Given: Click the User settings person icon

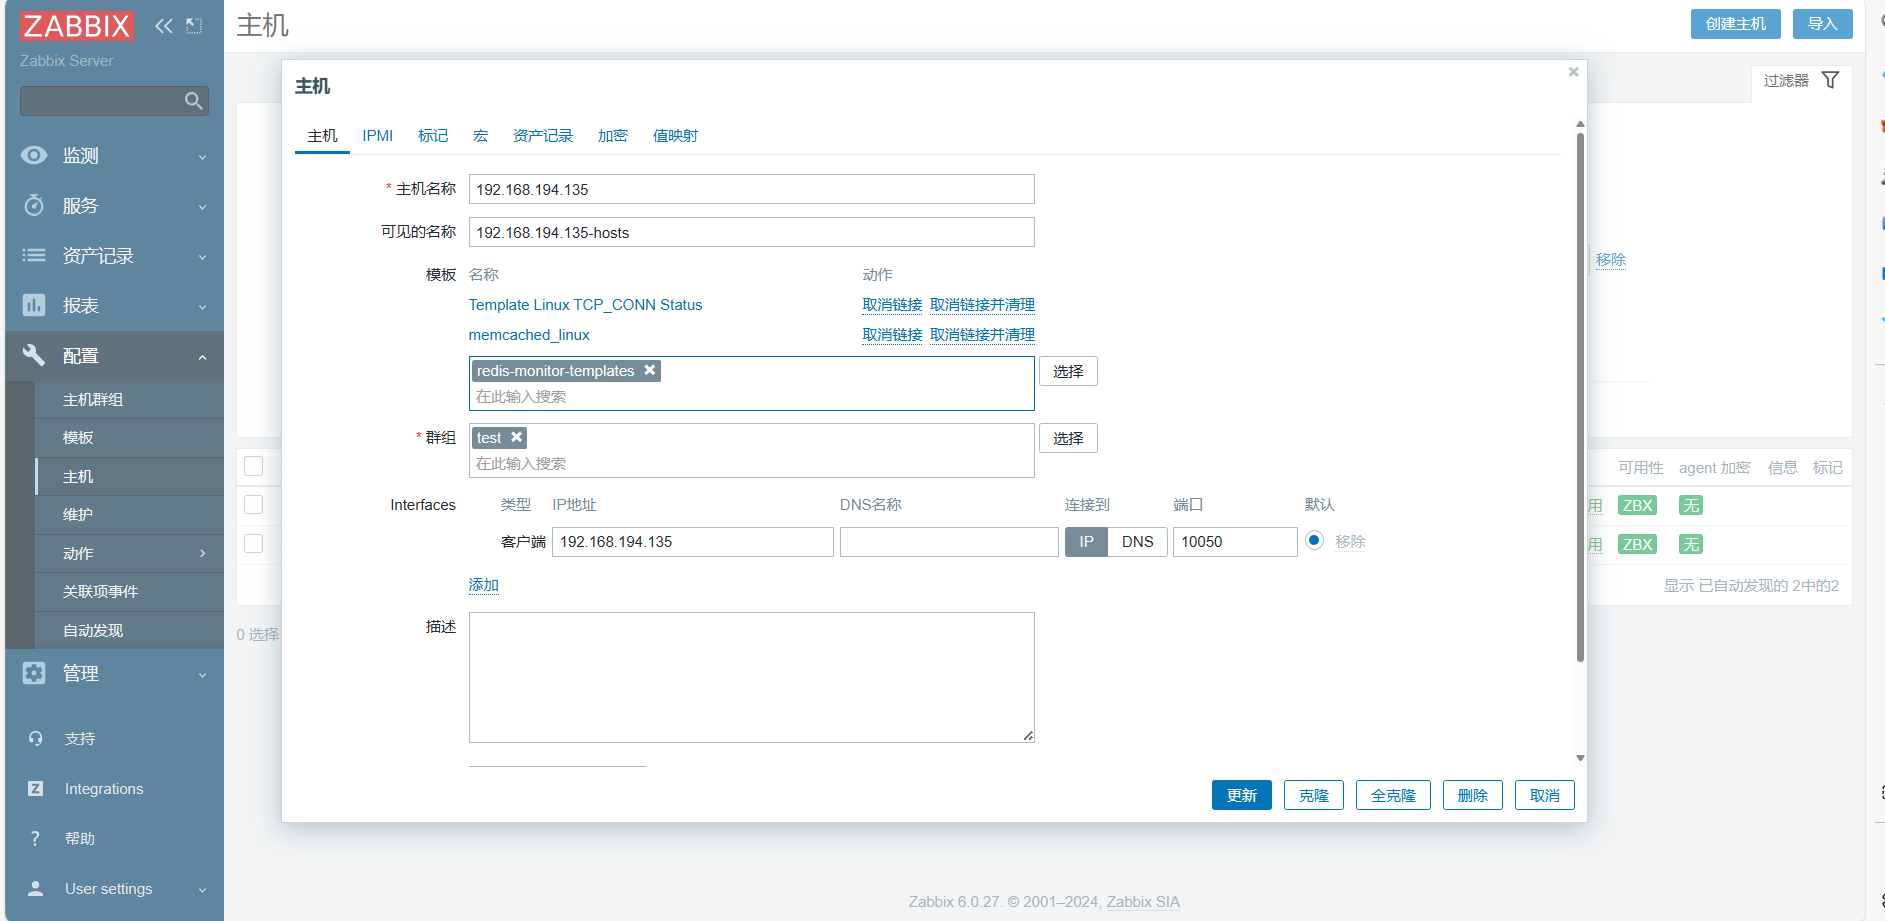Looking at the screenshot, I should point(35,888).
